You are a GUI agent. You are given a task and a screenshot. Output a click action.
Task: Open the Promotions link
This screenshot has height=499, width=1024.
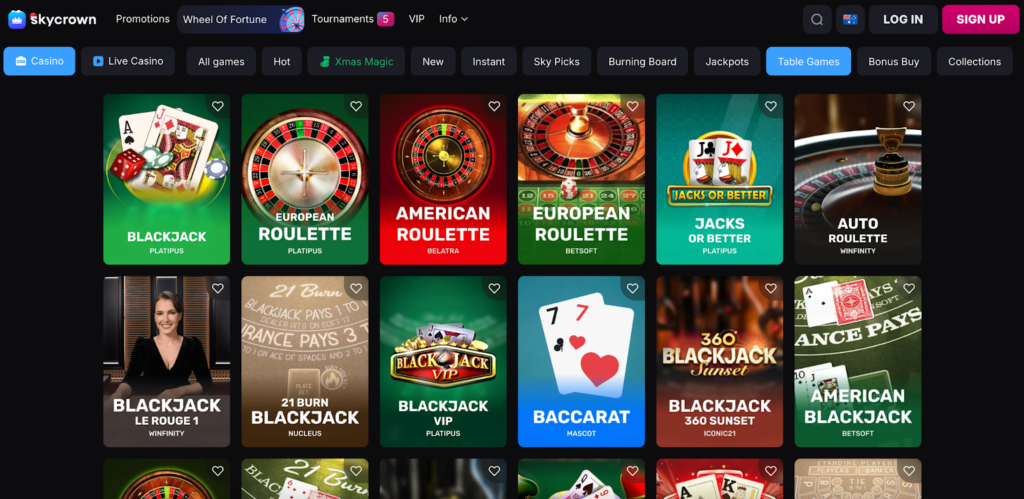point(142,19)
